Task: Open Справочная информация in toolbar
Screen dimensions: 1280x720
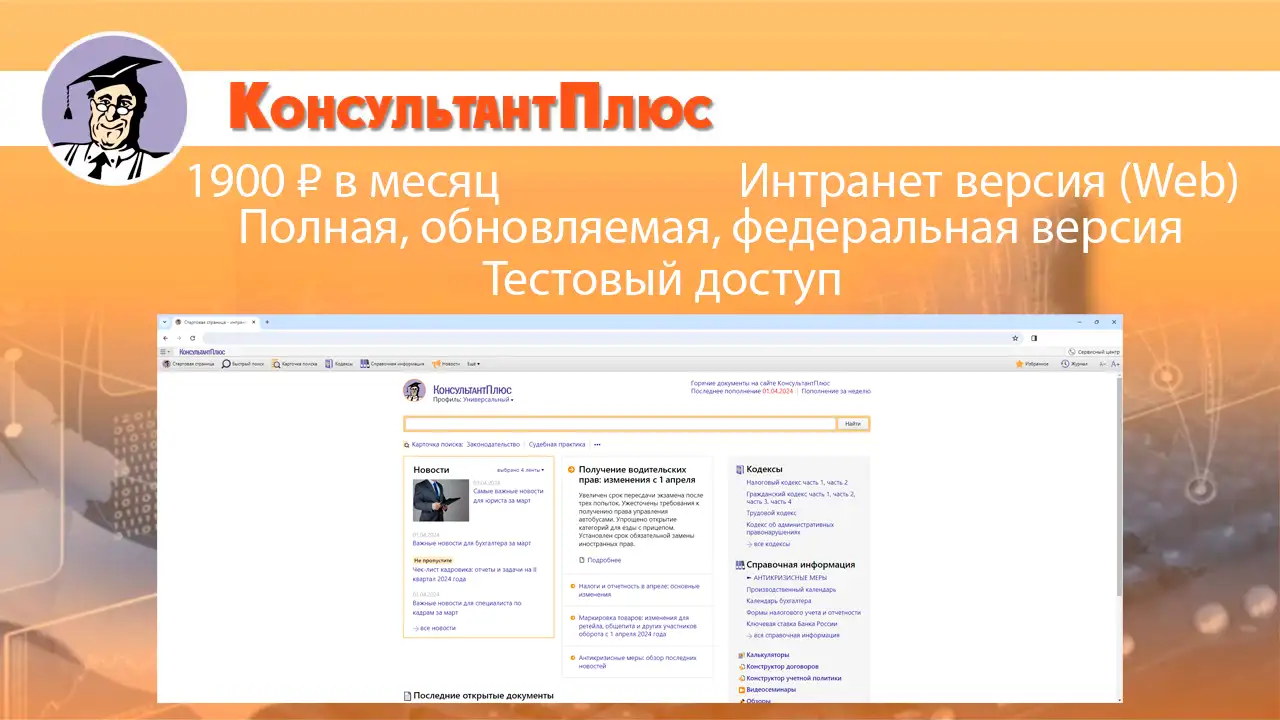Action: 394,364
